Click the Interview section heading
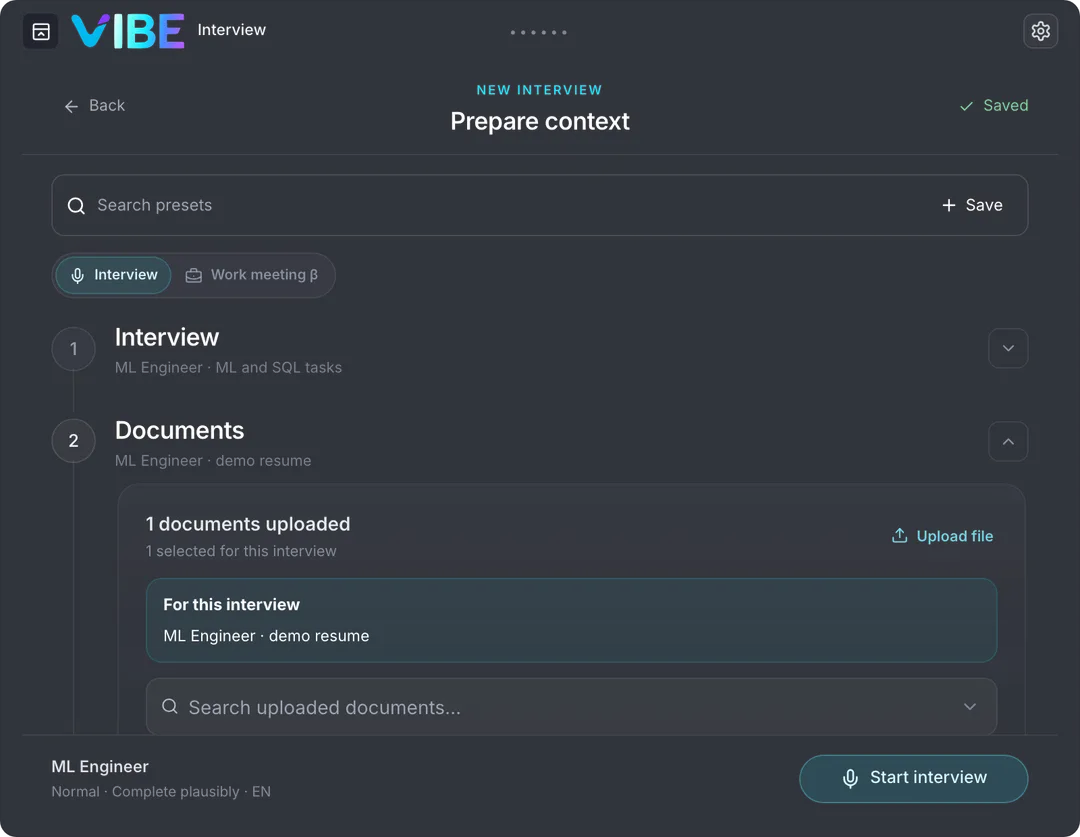Viewport: 1080px width, 837px height. point(167,338)
